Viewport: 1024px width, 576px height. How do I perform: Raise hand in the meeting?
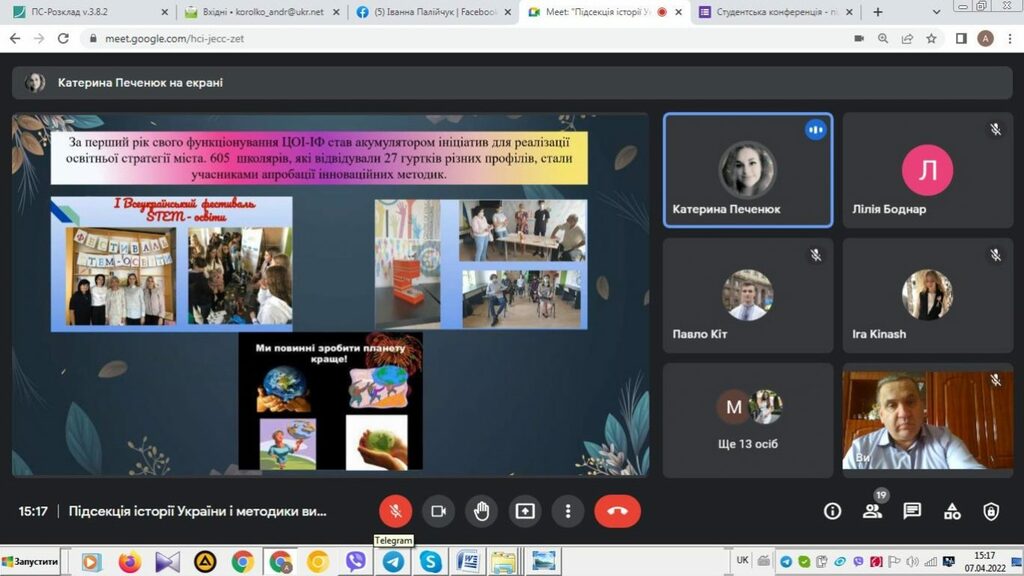(x=482, y=511)
